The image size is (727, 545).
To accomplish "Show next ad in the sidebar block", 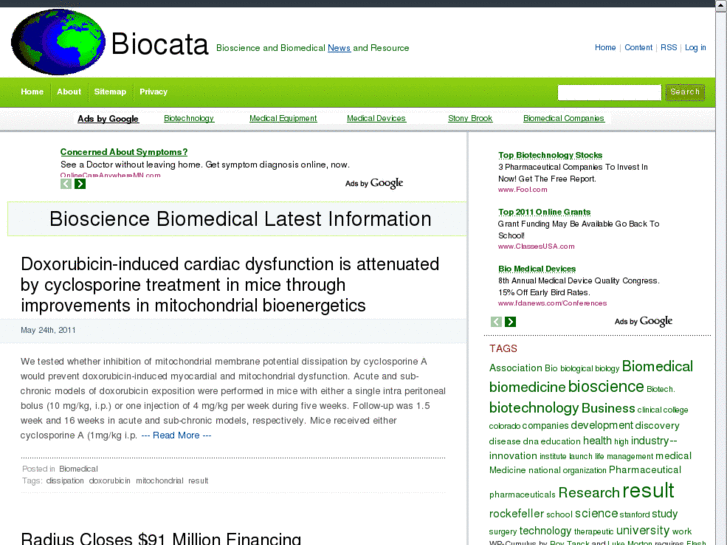I will point(510,321).
